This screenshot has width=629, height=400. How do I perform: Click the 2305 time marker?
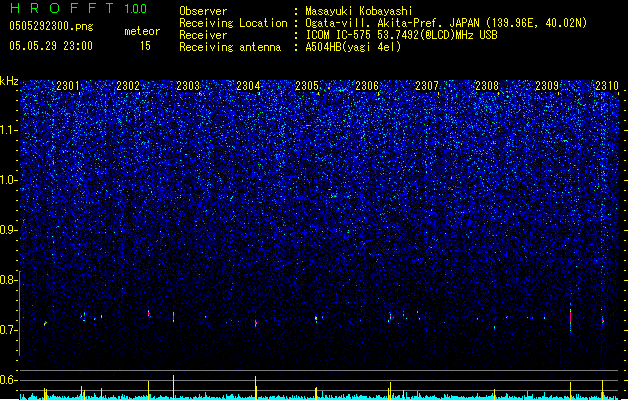tap(307, 86)
